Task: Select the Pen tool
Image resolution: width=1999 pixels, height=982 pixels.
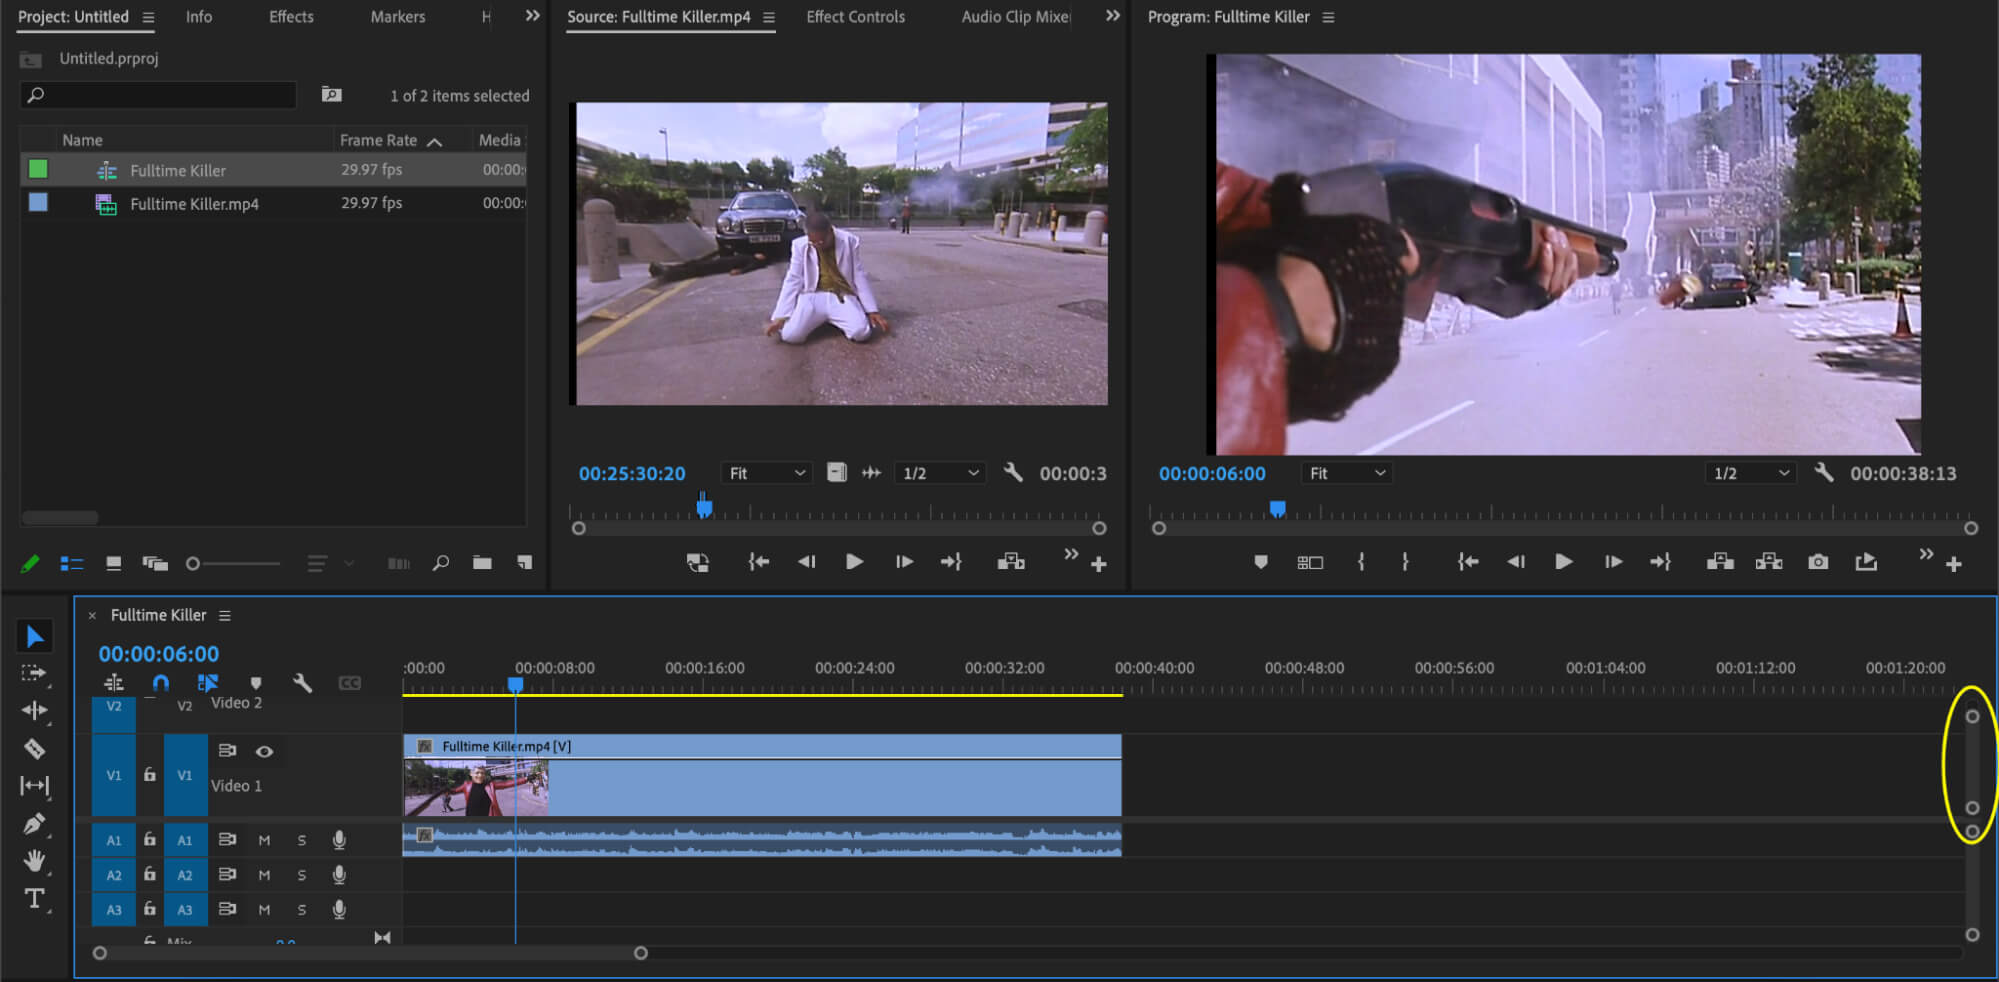Action: click(34, 824)
